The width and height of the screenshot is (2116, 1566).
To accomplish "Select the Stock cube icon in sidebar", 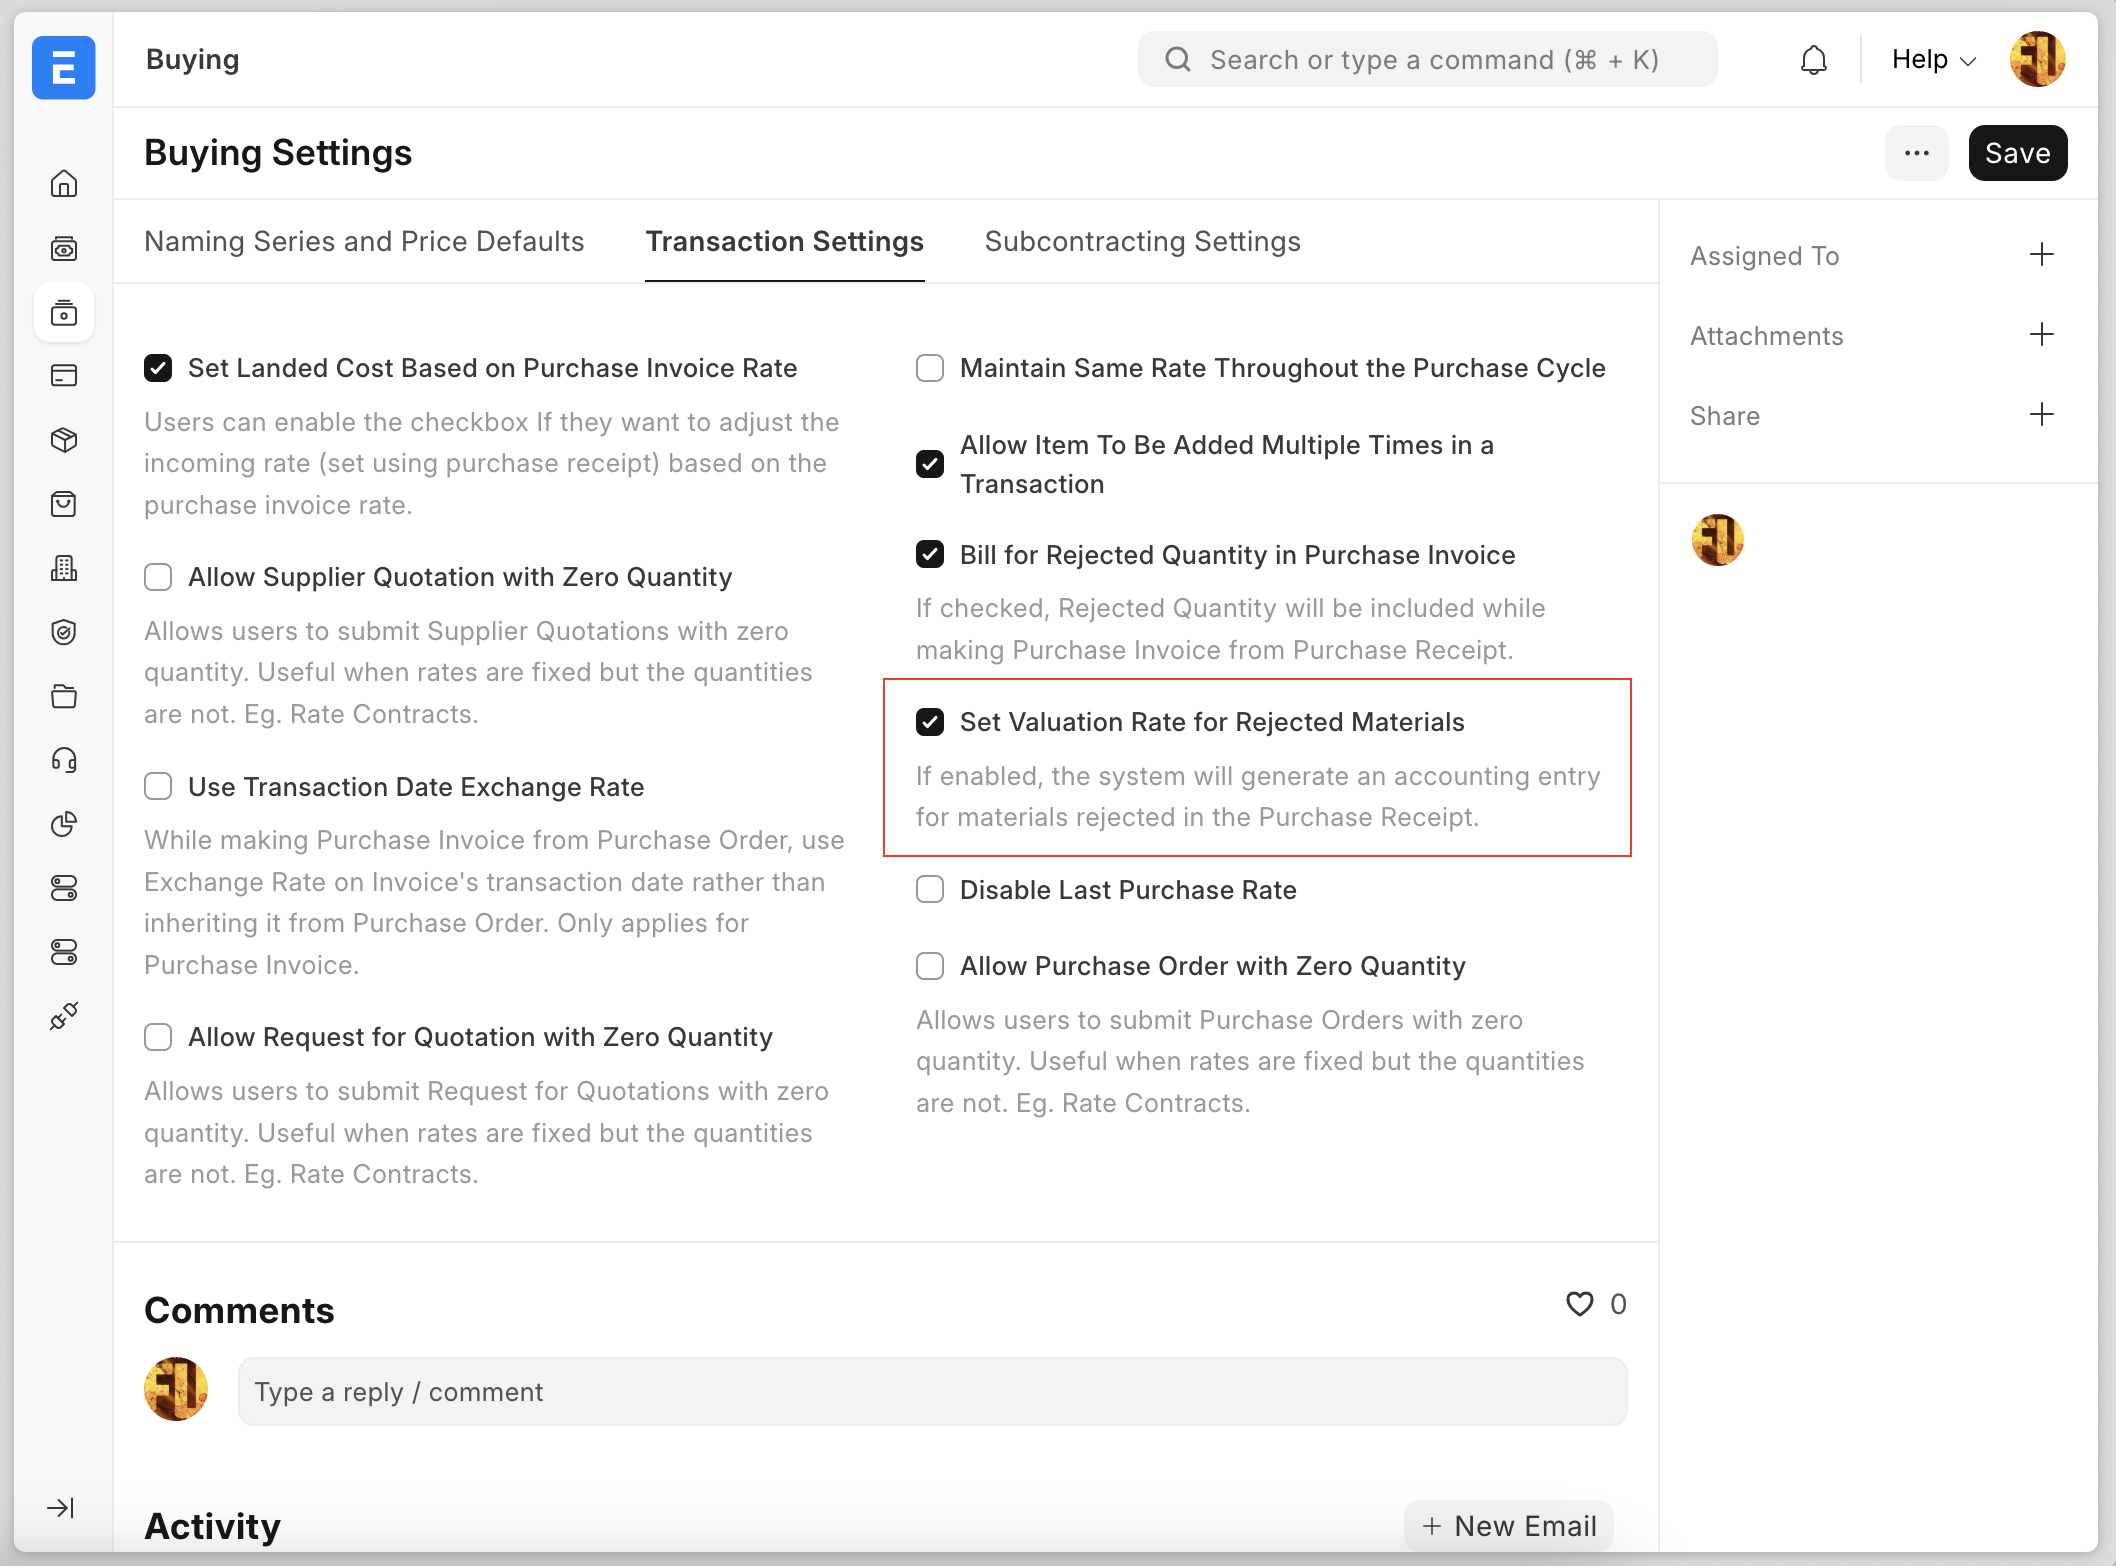I will coord(64,440).
